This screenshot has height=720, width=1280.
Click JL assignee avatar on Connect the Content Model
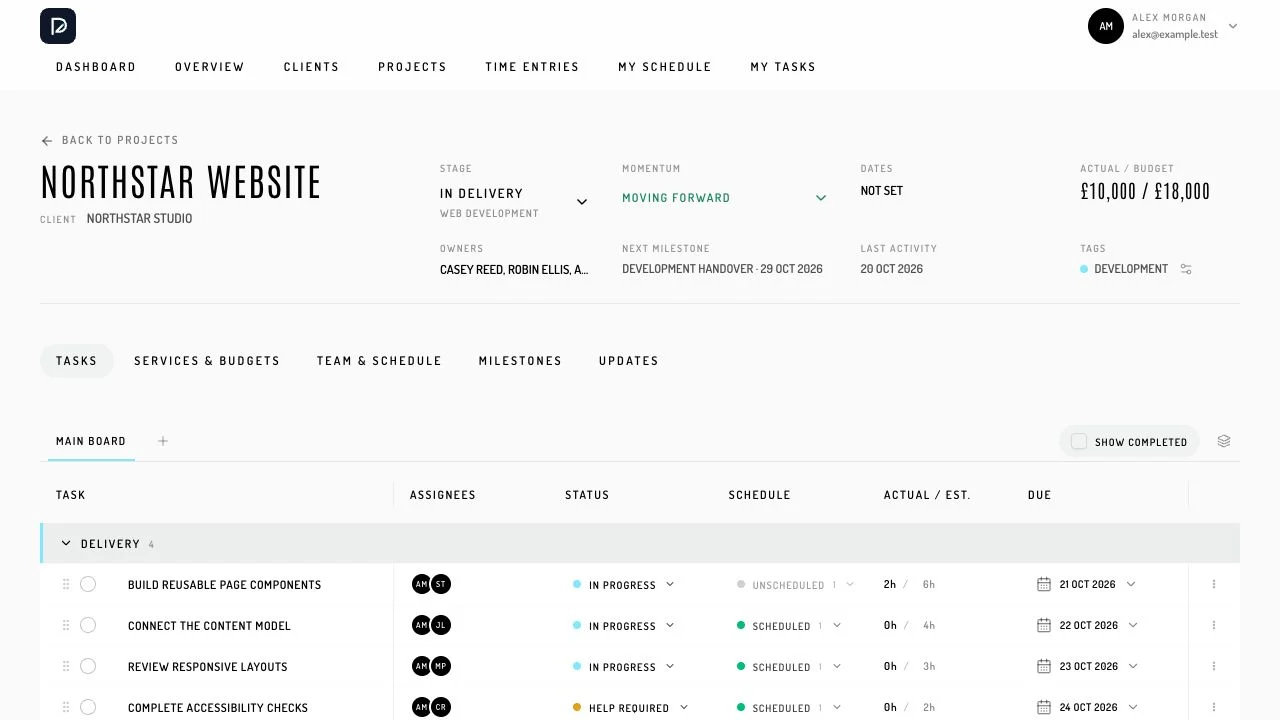[x=441, y=625]
